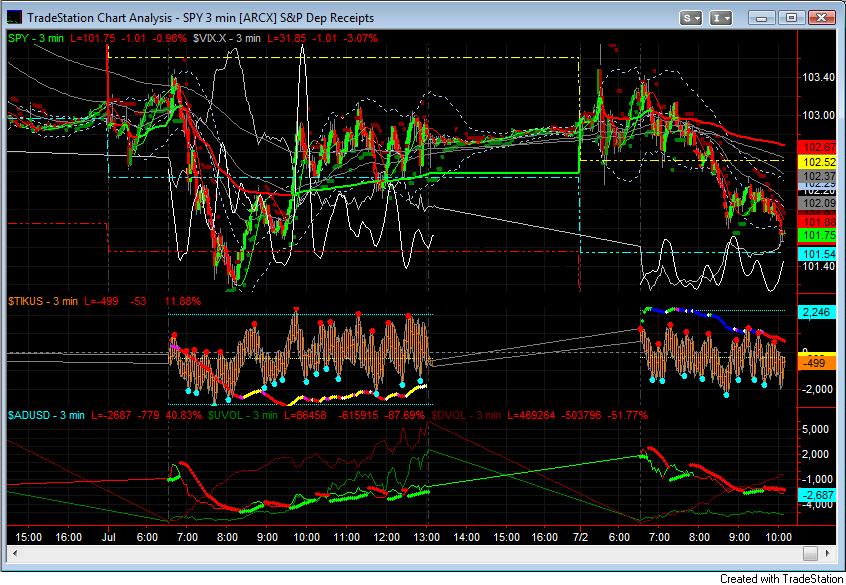846x585 pixels.
Task: Click the 14:00 time axis label
Action: tap(466, 537)
